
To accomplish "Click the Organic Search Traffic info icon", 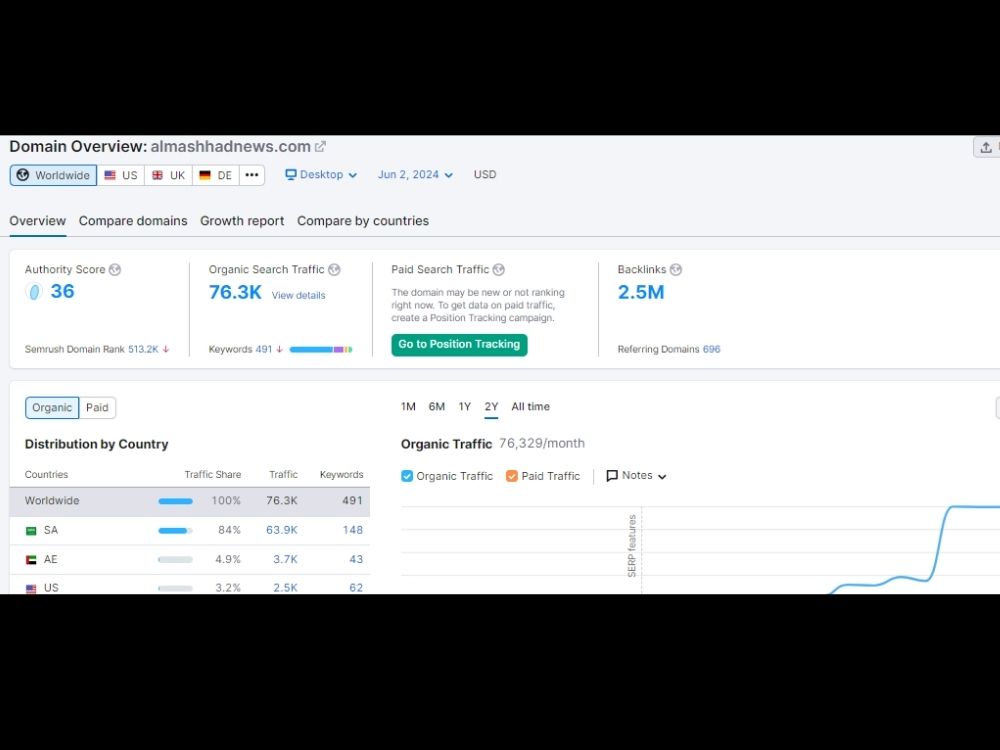I will click(x=334, y=270).
